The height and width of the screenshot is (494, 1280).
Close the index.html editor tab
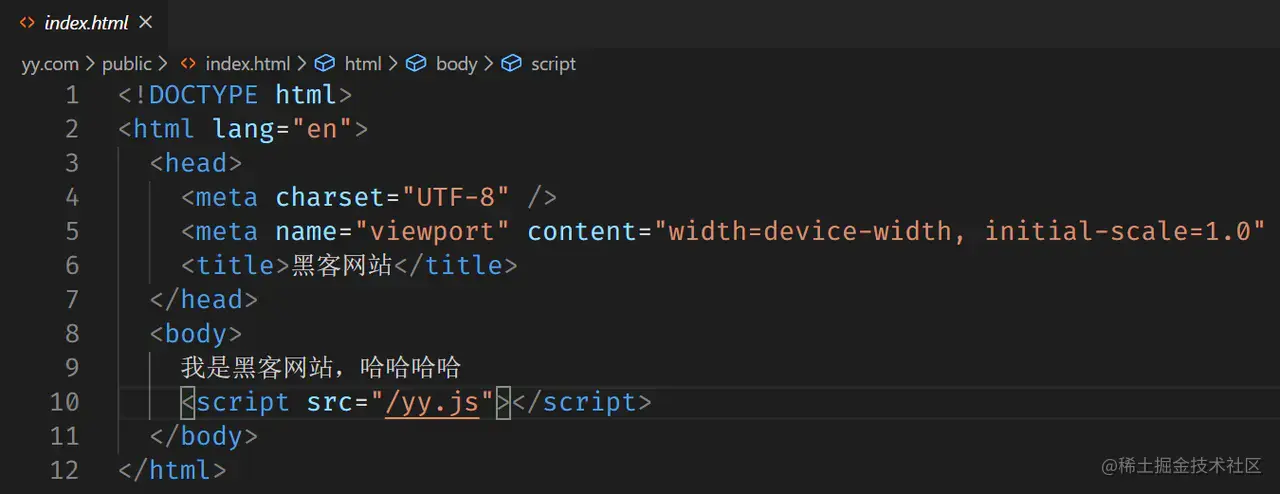point(146,22)
